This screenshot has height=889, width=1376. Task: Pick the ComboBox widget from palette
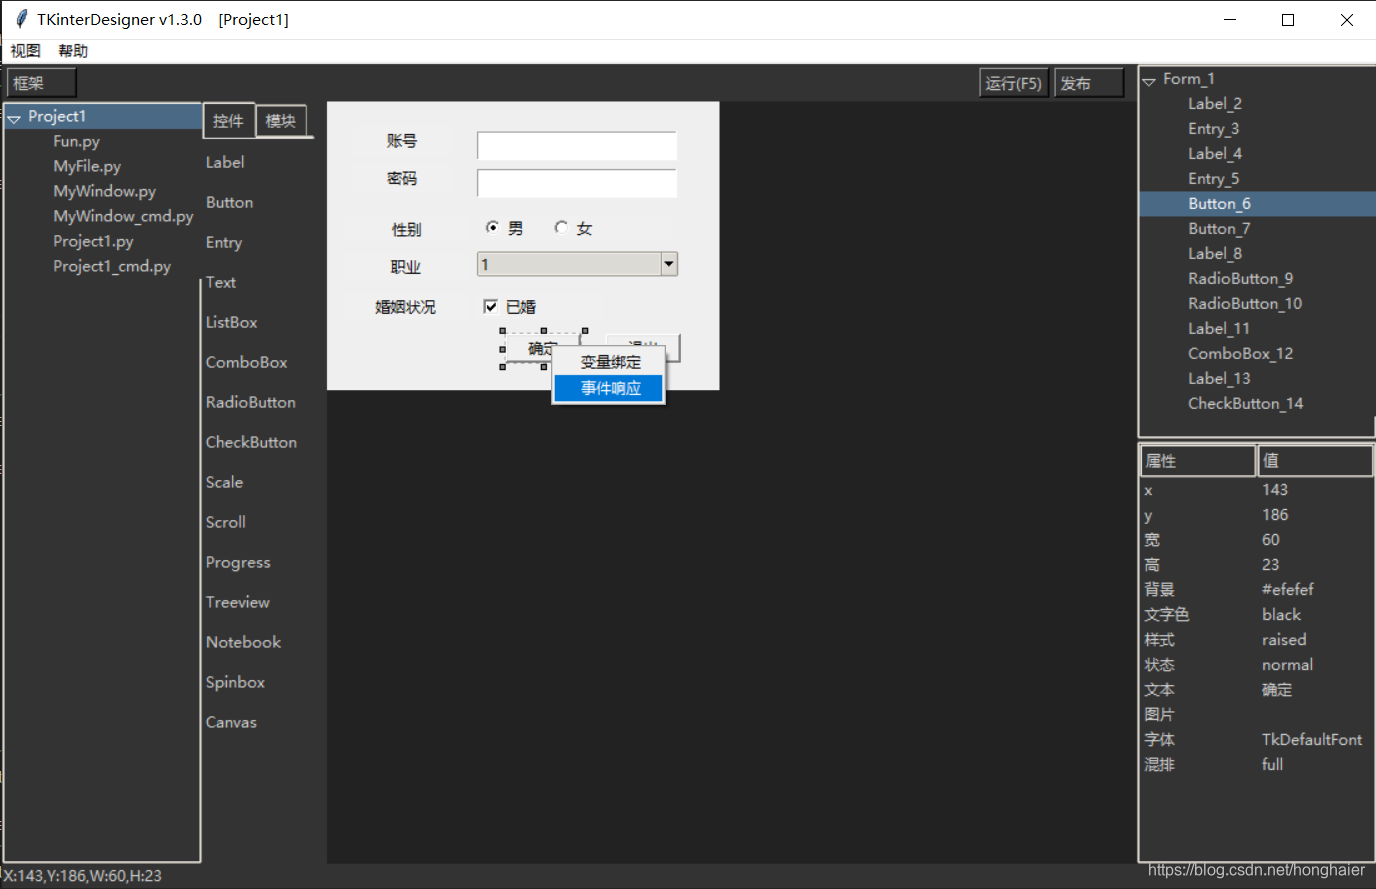(246, 362)
